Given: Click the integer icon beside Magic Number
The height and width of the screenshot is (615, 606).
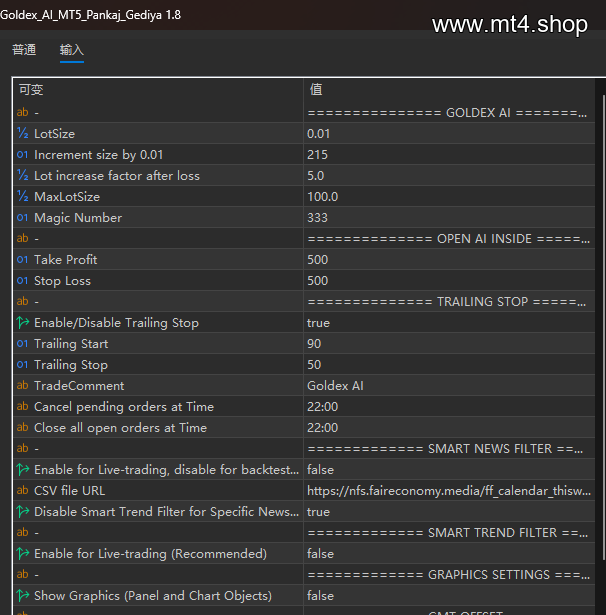Looking at the screenshot, I should click(x=22, y=218).
